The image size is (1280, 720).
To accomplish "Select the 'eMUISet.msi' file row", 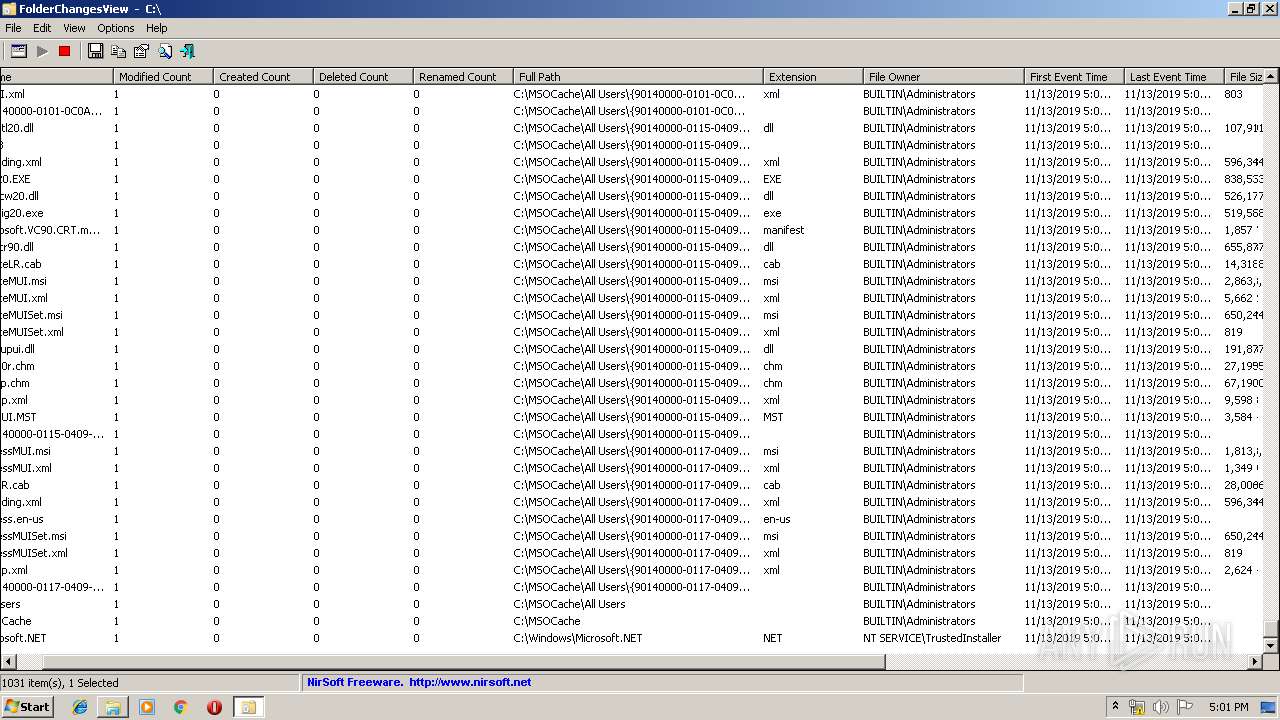I will tap(632, 315).
